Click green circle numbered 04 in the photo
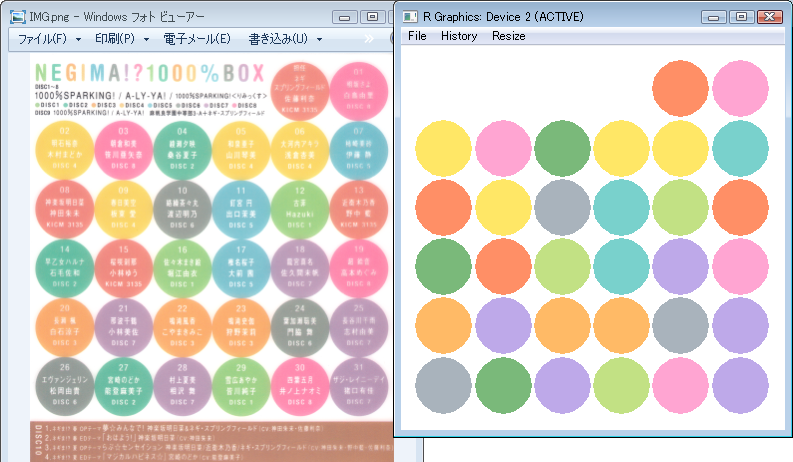793x462 pixels. [182, 150]
